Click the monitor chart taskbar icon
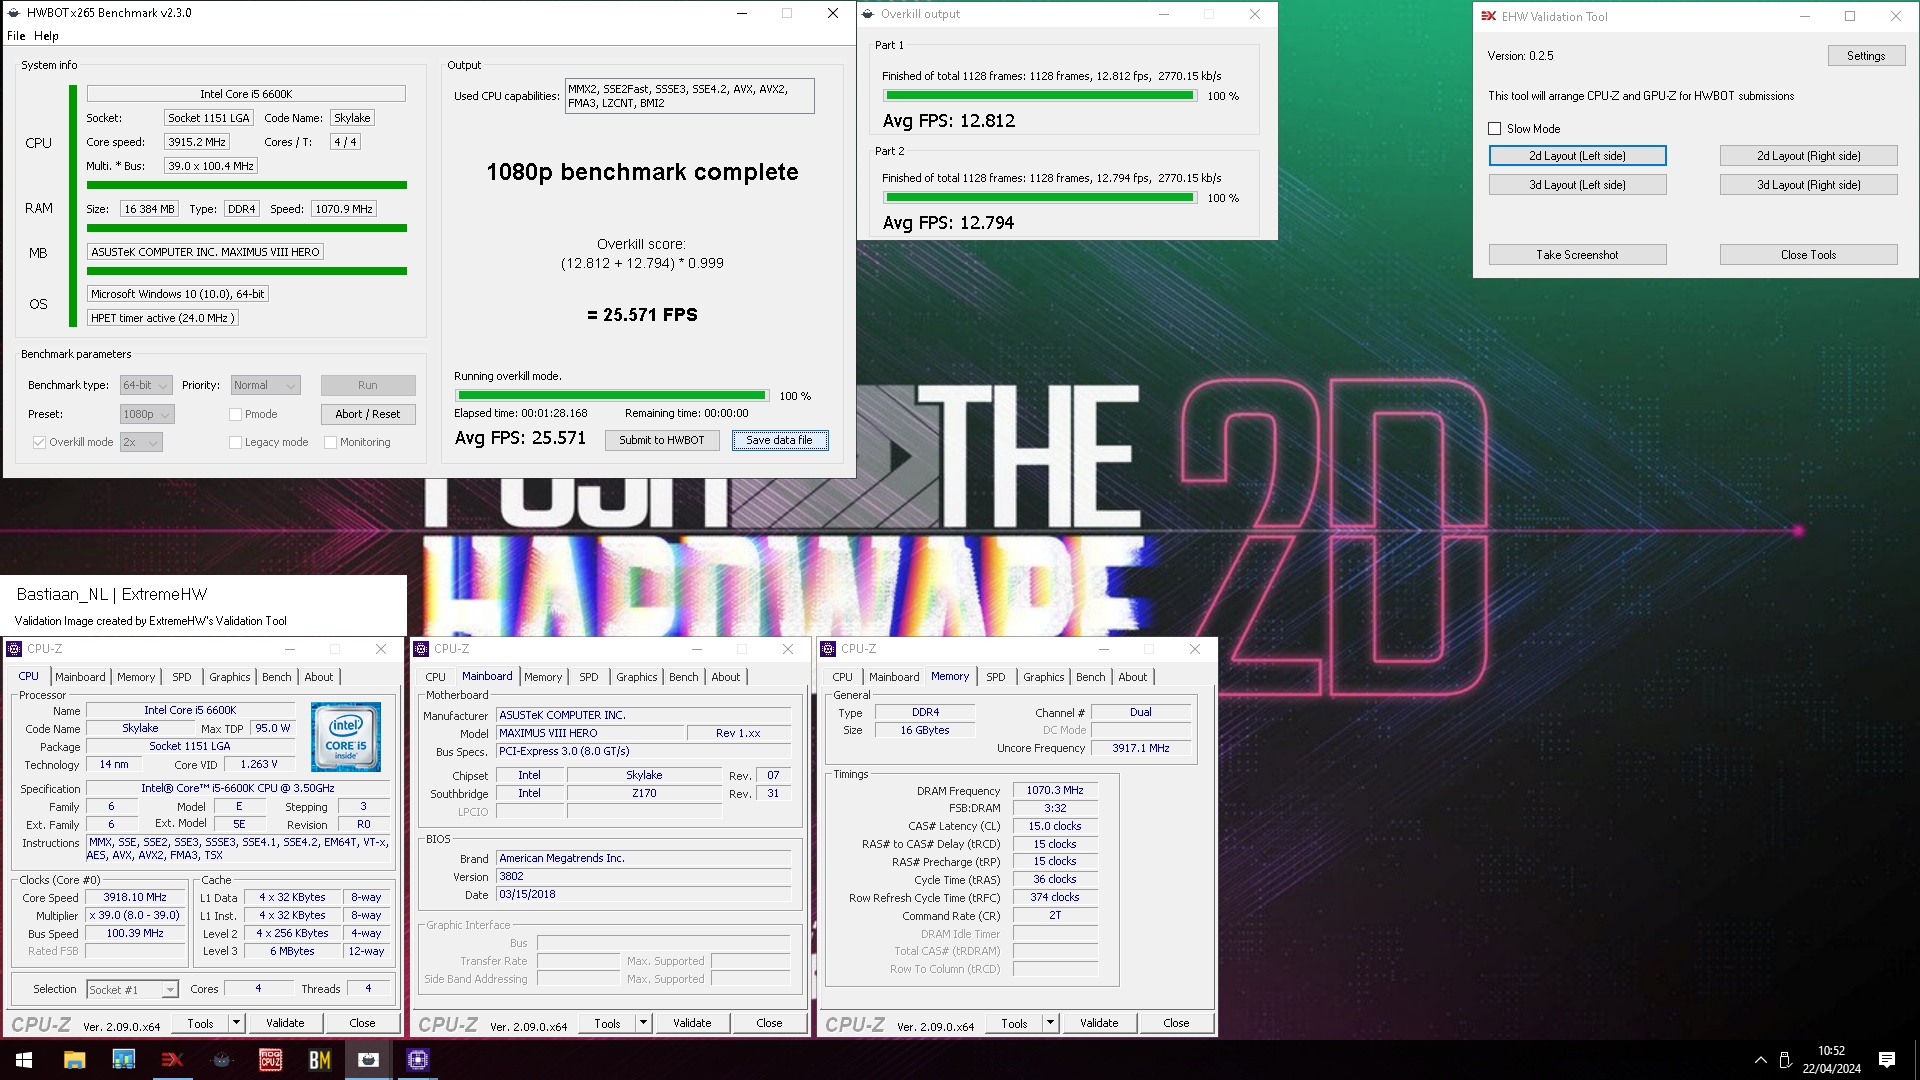The width and height of the screenshot is (1920, 1080). click(x=123, y=1060)
